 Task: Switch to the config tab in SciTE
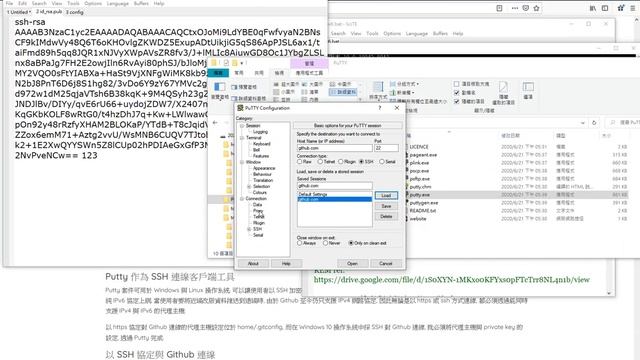coord(75,12)
